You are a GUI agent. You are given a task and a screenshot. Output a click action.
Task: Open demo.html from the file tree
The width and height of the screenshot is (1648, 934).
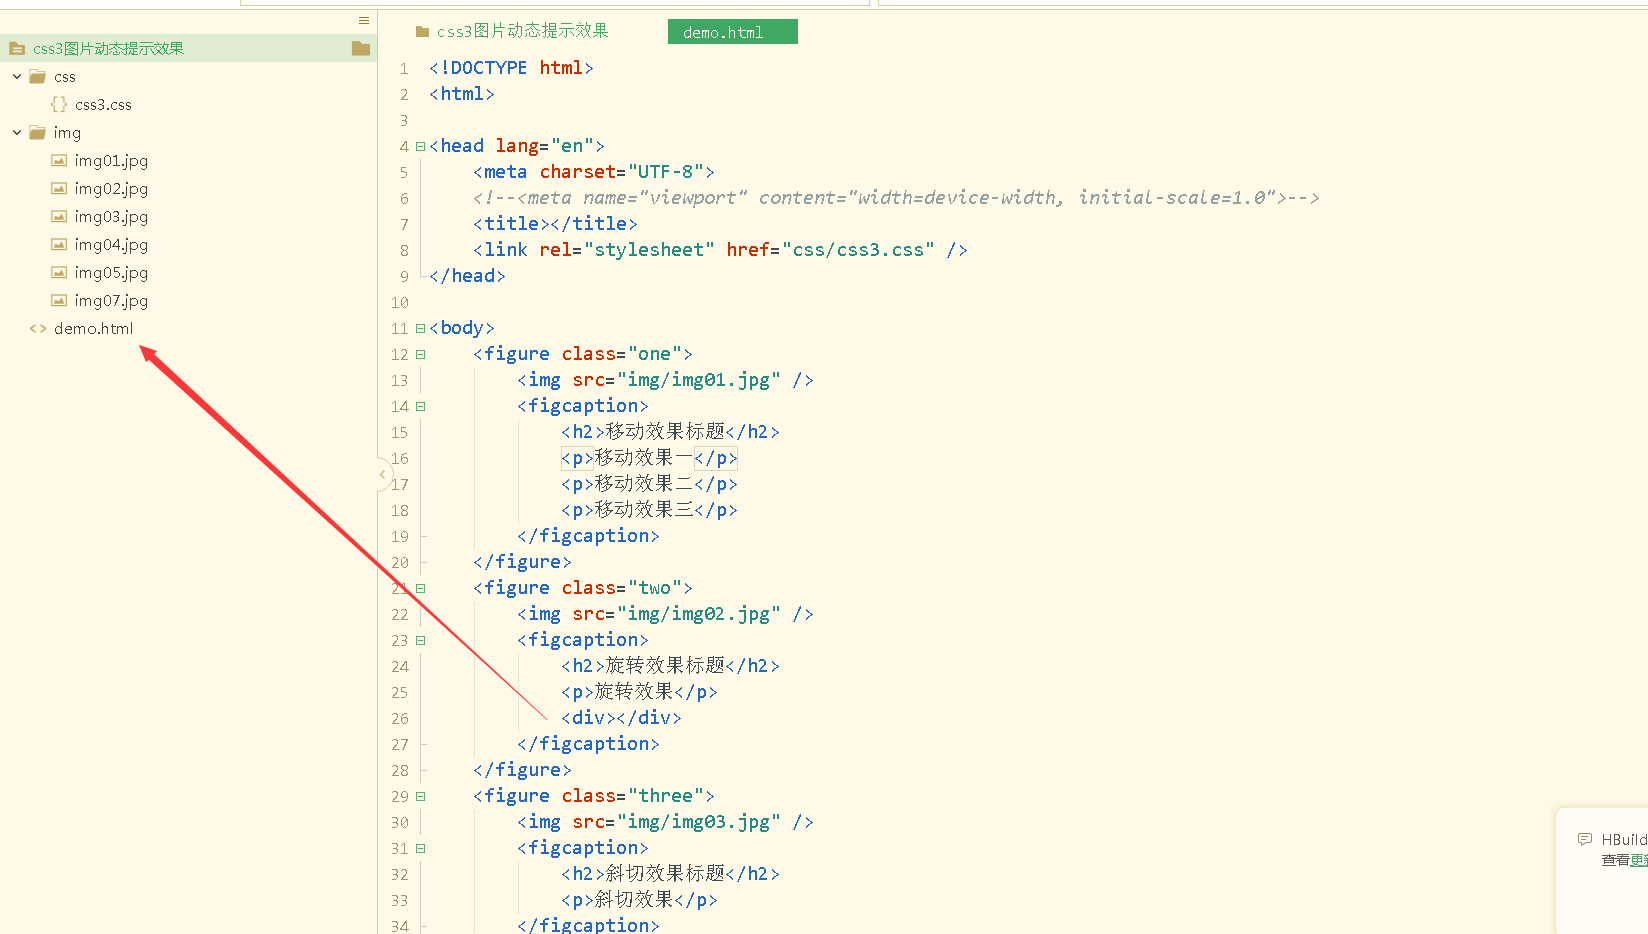[93, 329]
